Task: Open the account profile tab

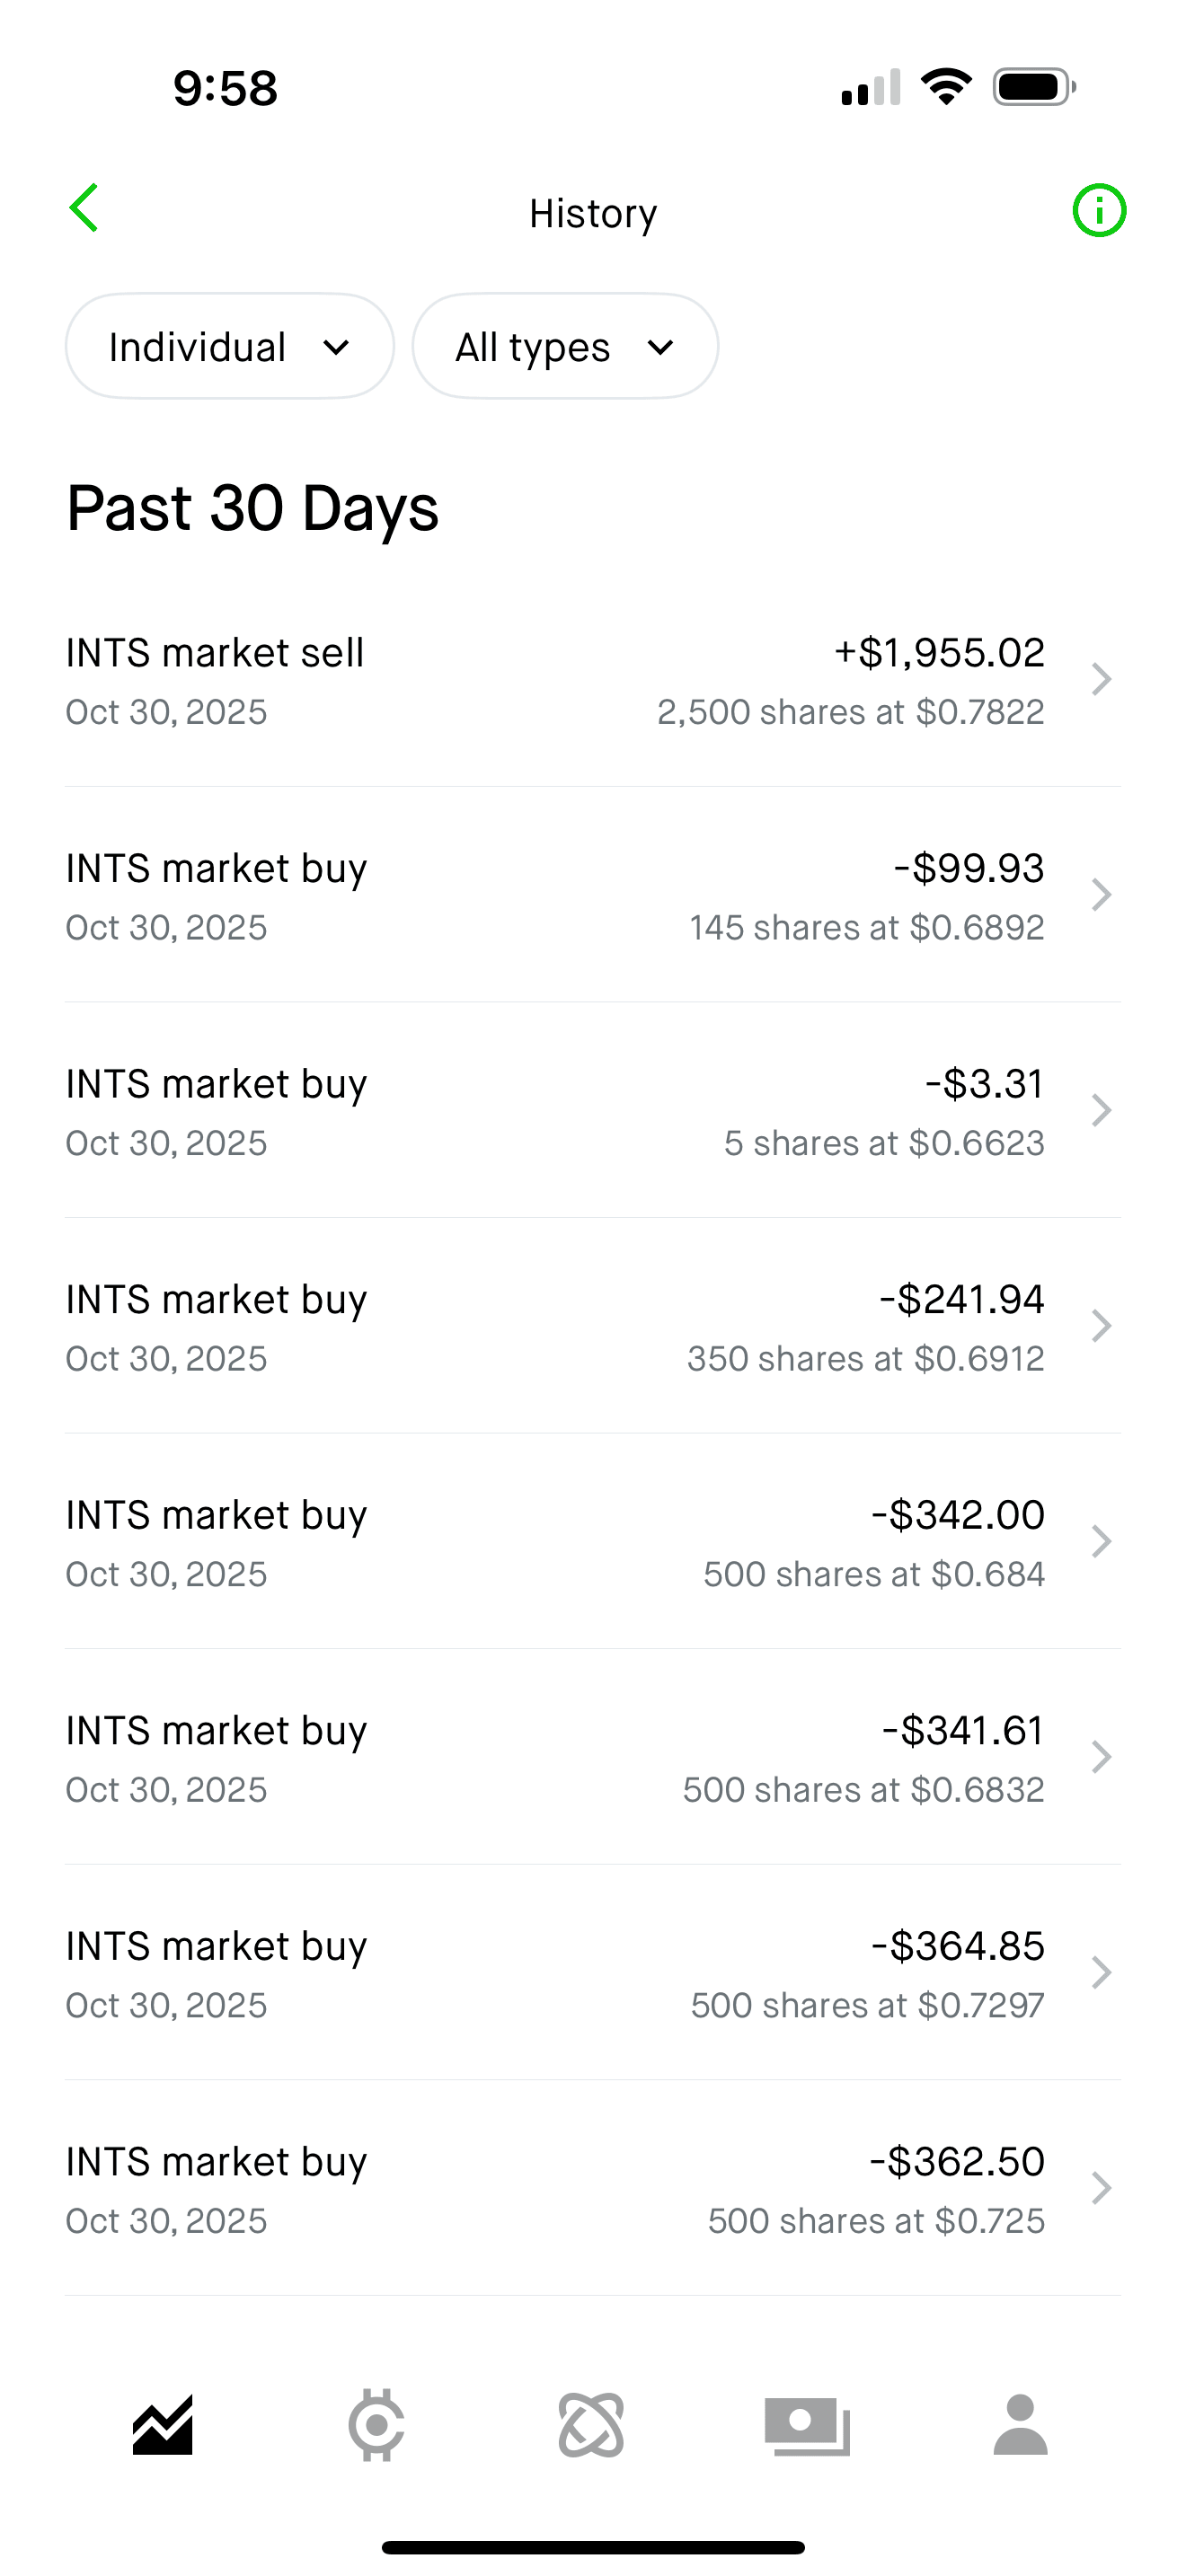Action: 1020,2425
